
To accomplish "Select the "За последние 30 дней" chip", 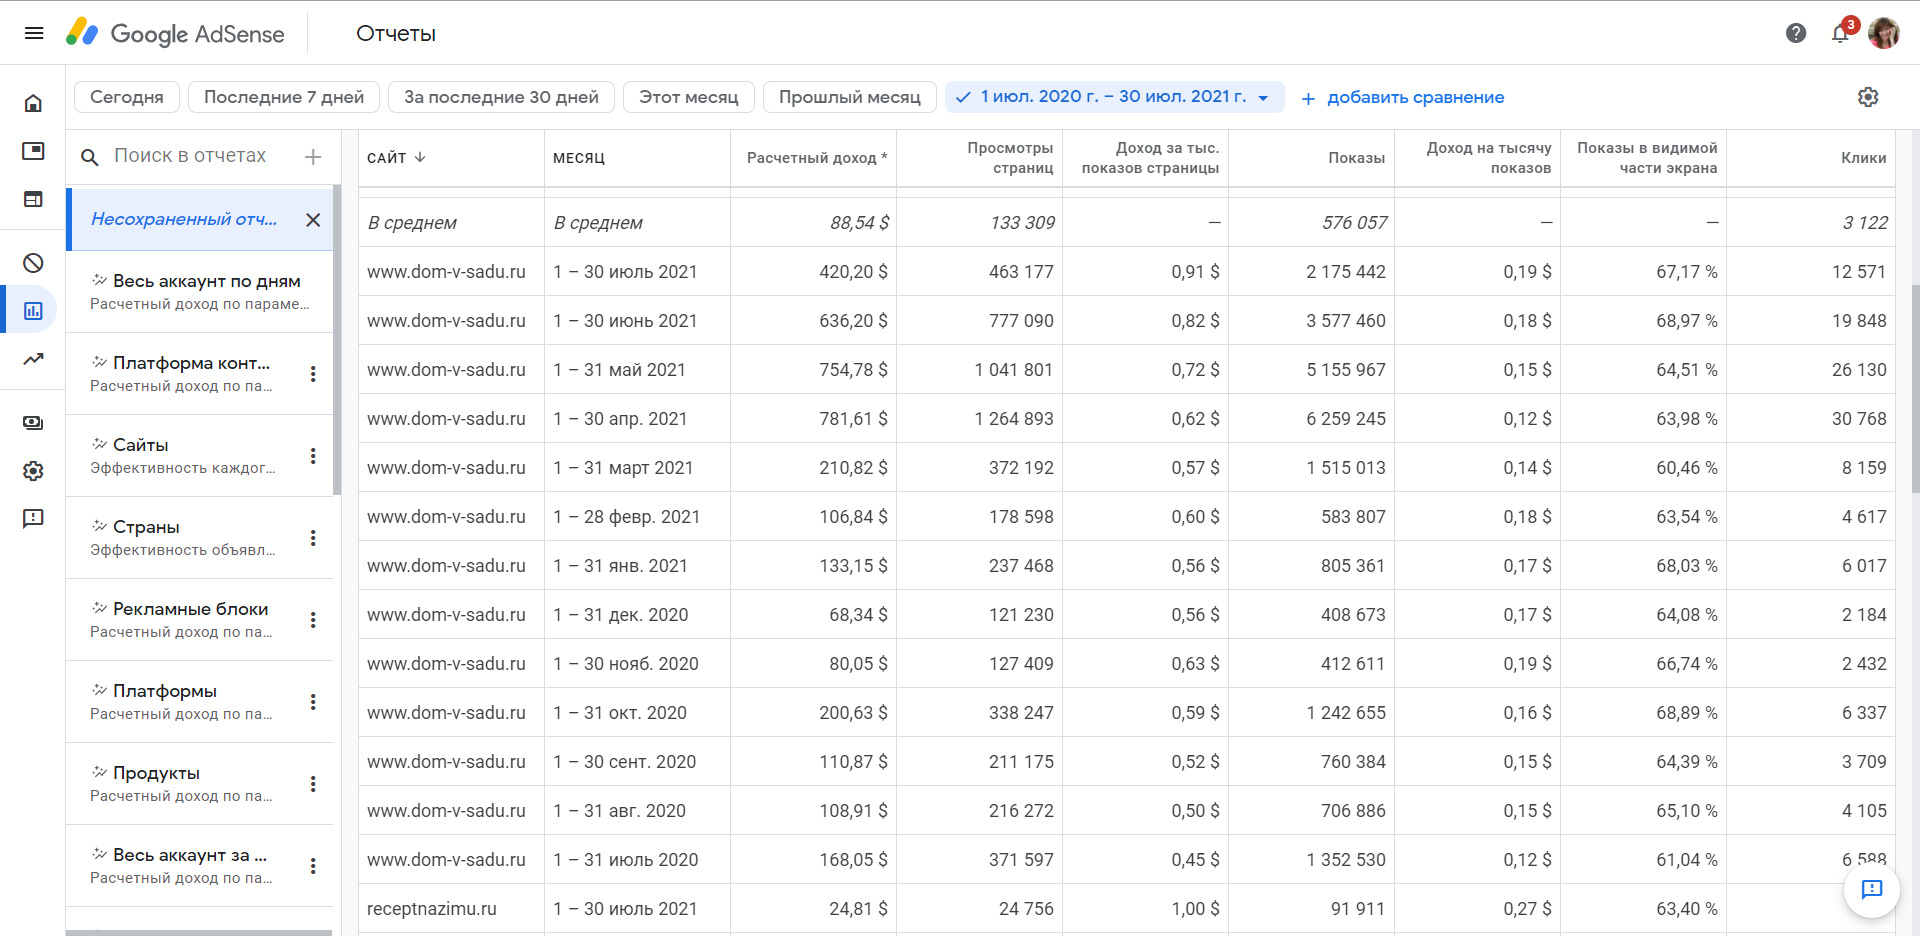I will 501,97.
